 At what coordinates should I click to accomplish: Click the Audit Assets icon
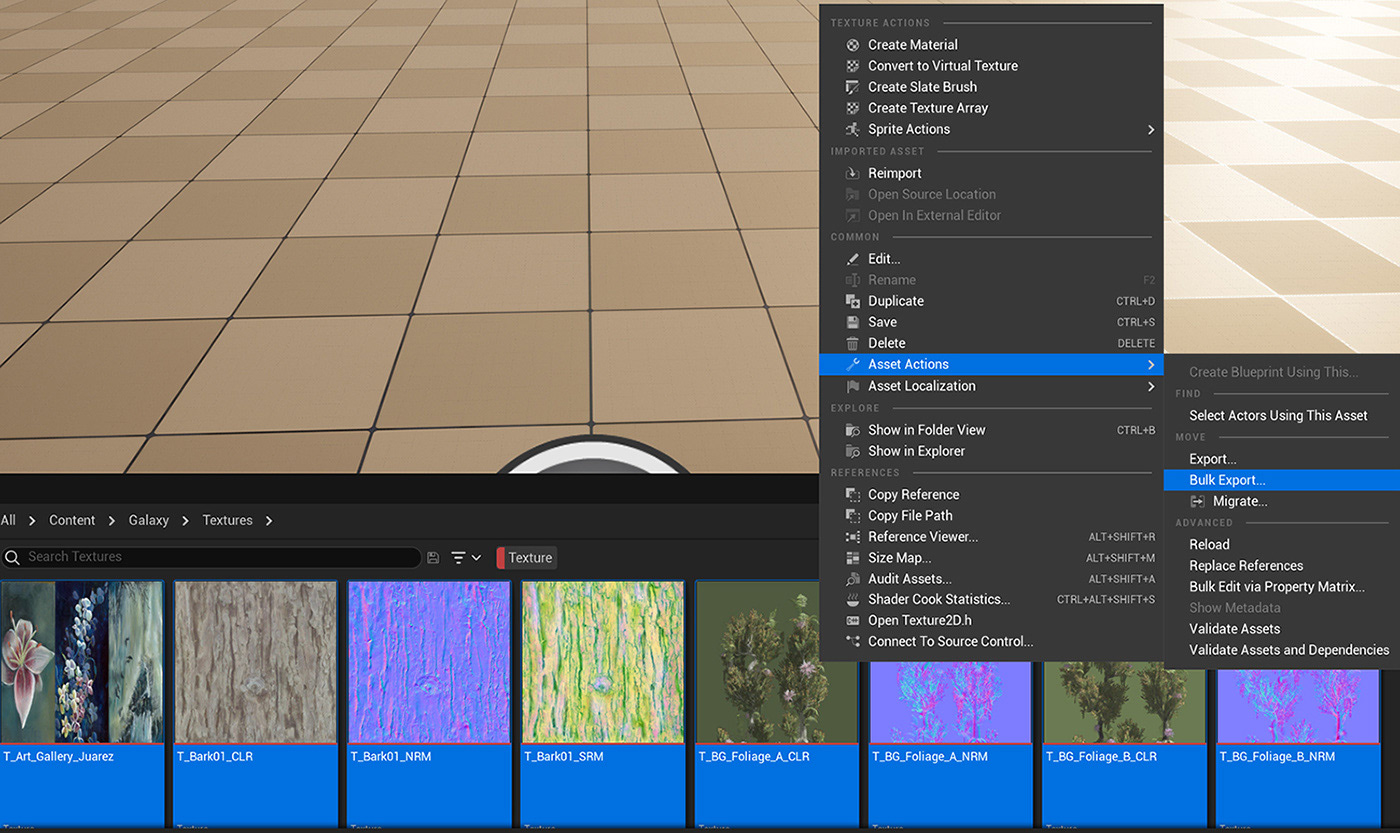853,579
